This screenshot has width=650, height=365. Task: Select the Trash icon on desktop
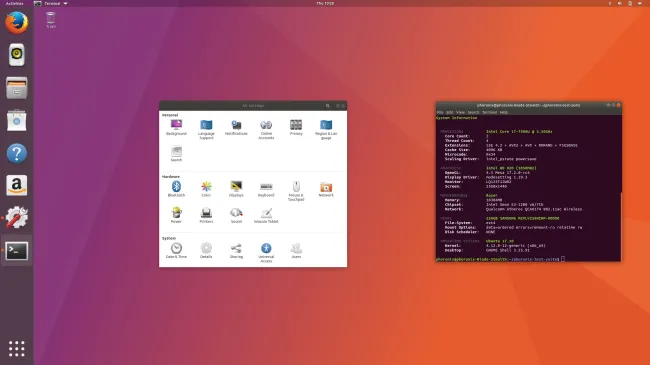[51, 20]
